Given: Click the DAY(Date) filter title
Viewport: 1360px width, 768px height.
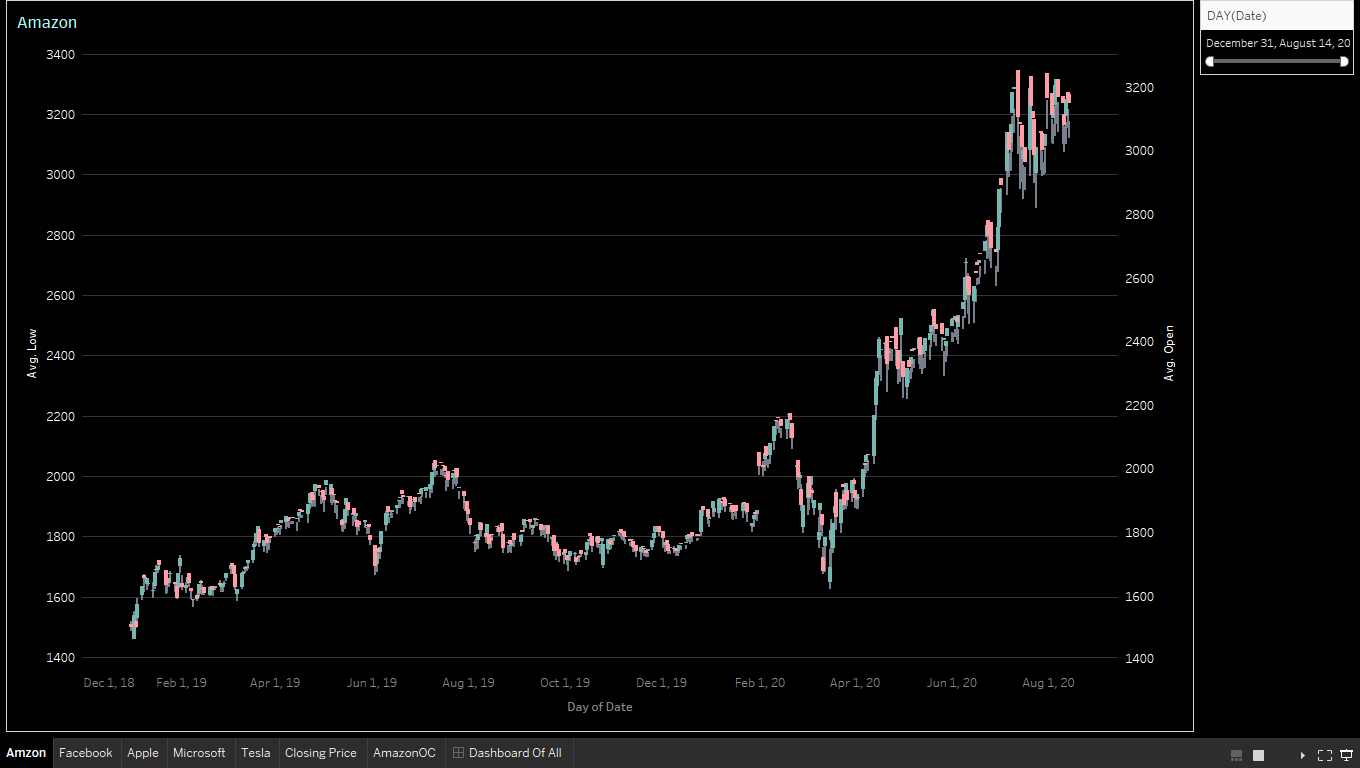Looking at the screenshot, I should 1236,15.
